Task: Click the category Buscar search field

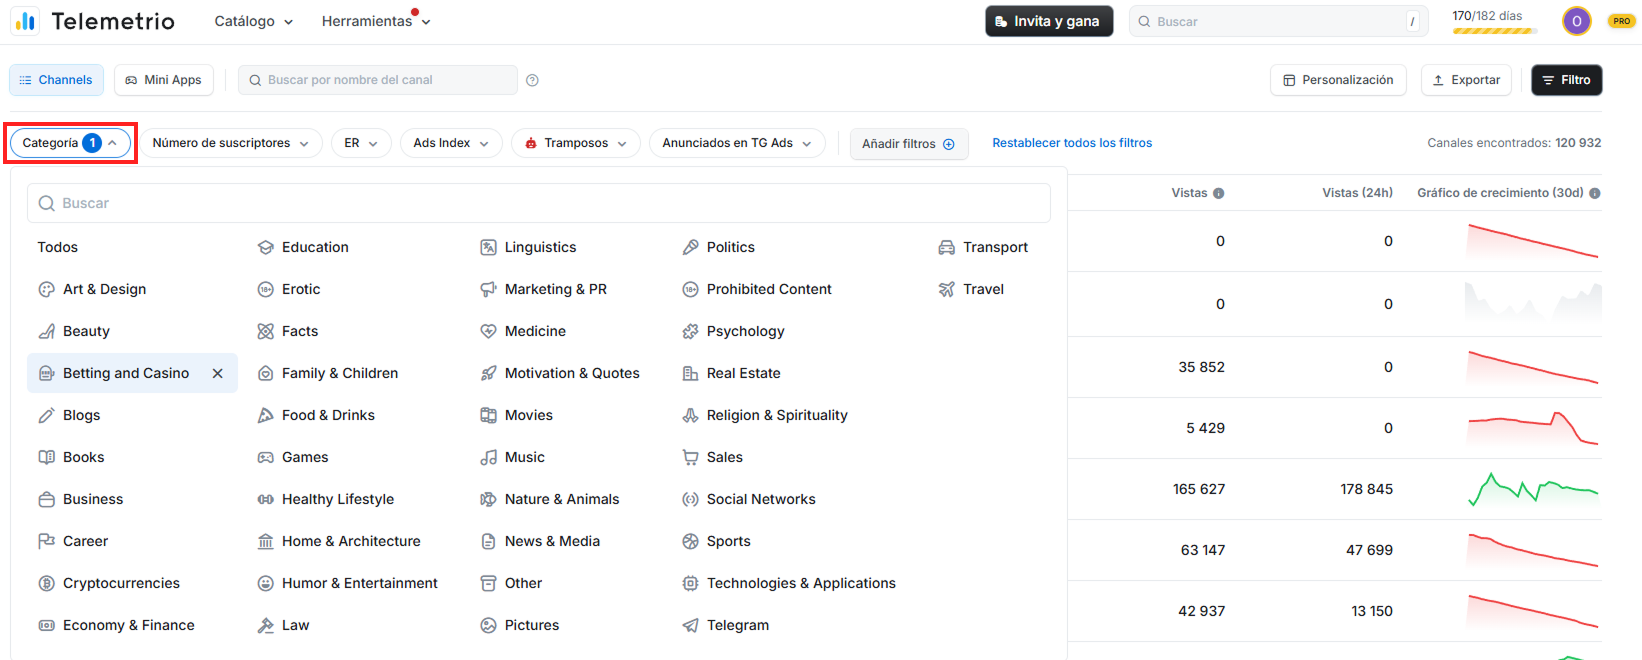Action: (x=539, y=203)
